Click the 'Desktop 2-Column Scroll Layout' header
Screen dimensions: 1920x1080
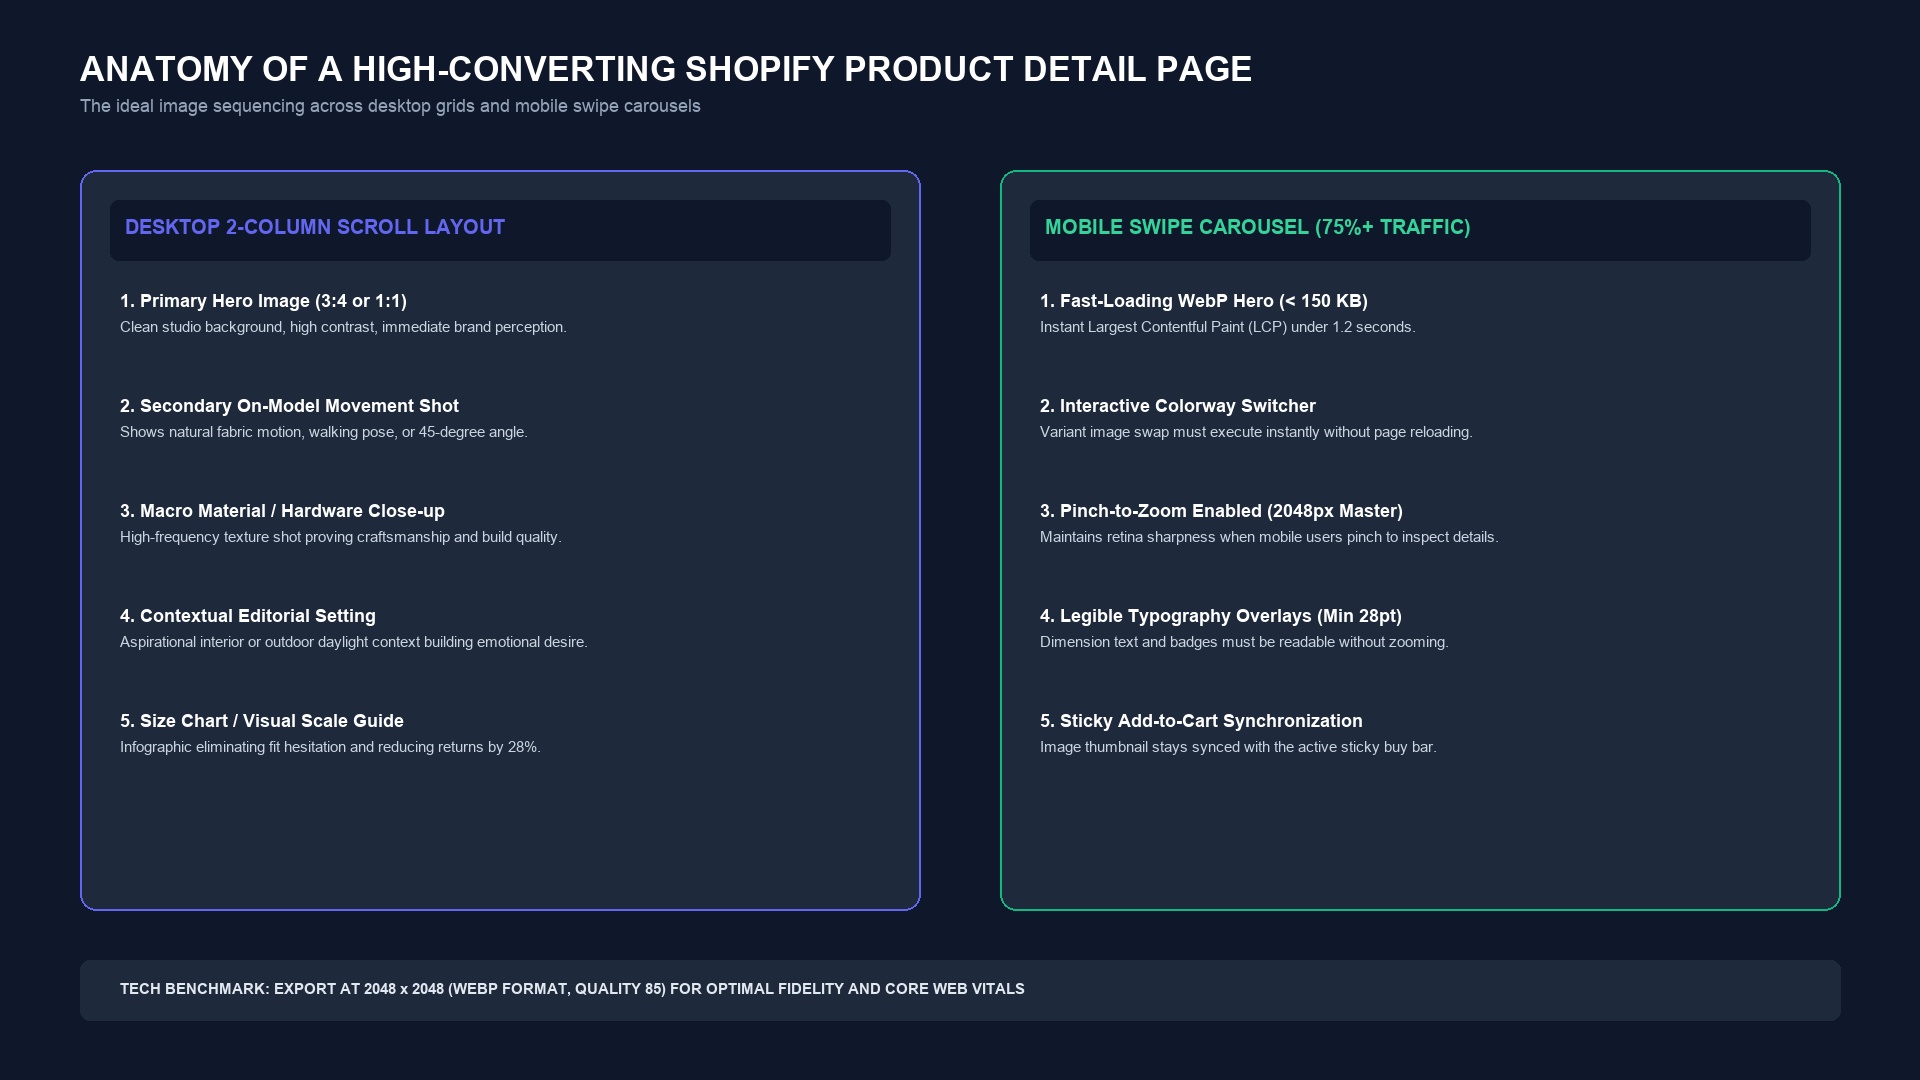315,227
